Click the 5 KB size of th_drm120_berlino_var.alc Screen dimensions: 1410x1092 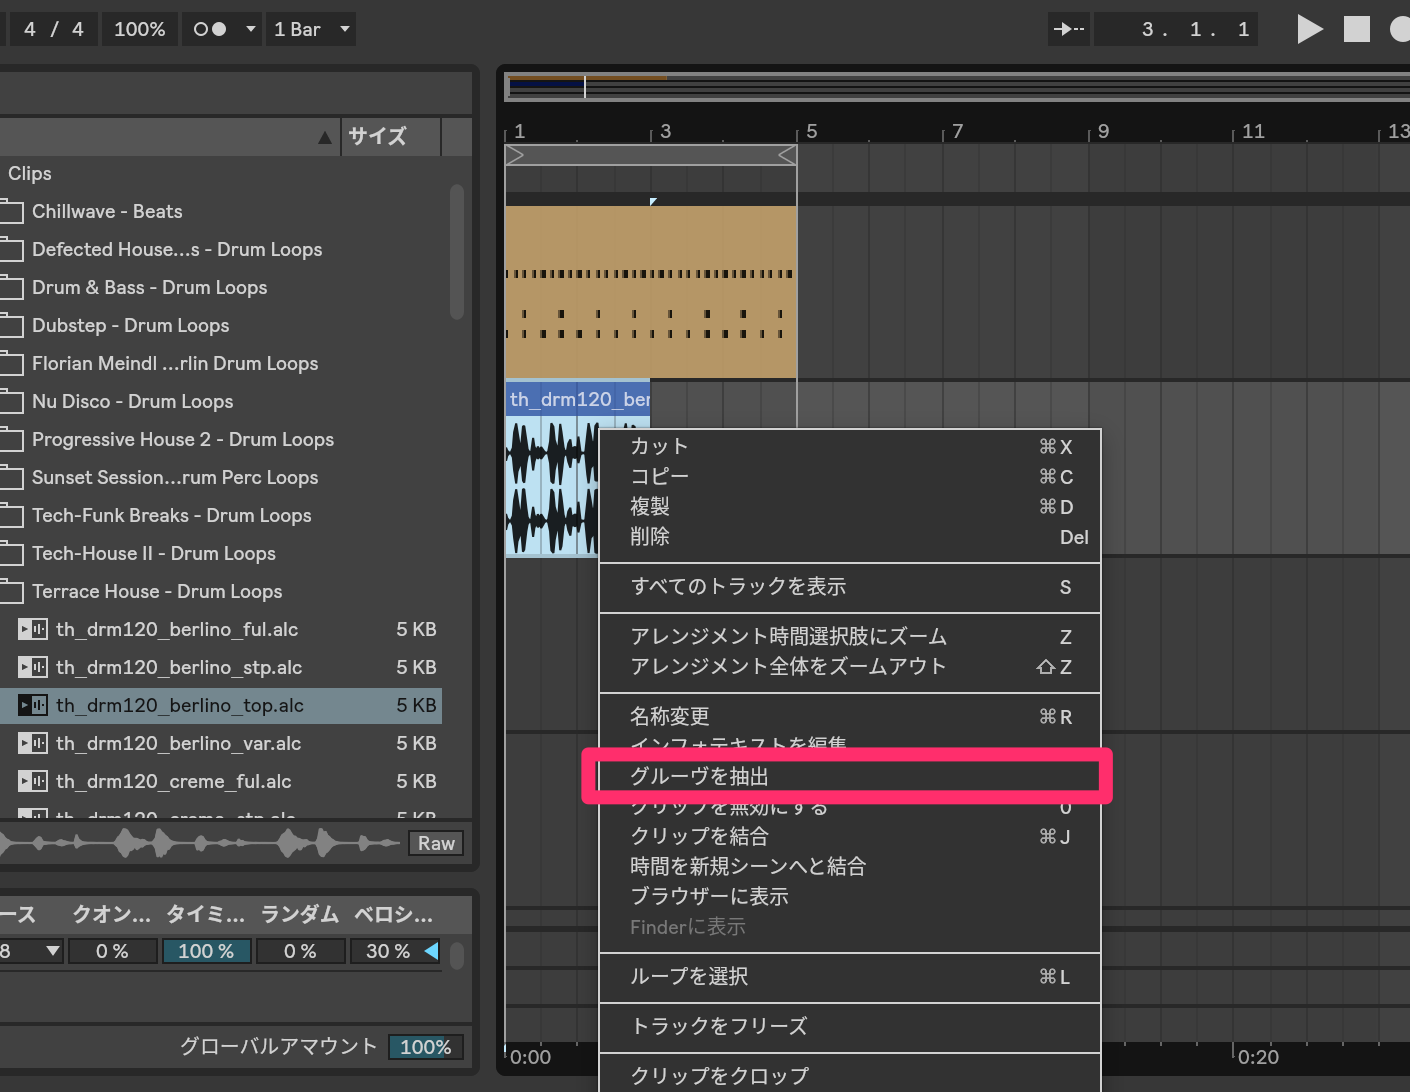[416, 744]
